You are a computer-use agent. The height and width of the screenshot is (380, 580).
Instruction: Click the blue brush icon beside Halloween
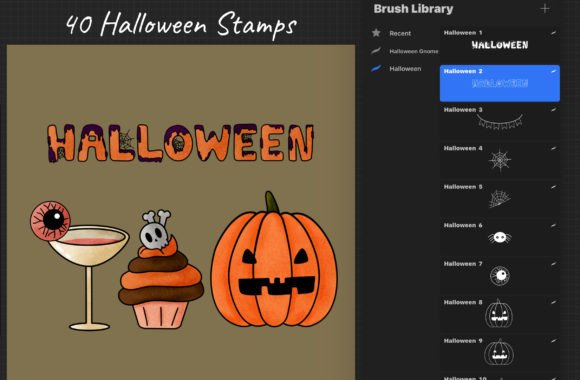pyautogui.click(x=376, y=68)
